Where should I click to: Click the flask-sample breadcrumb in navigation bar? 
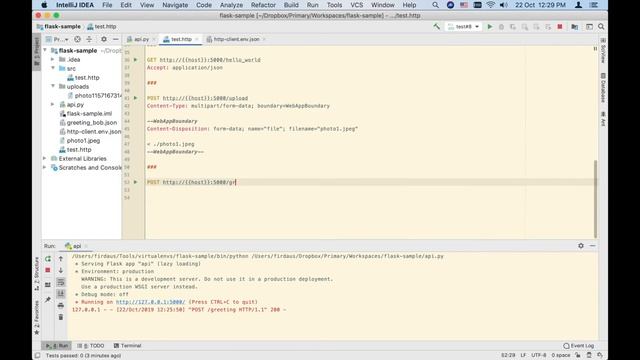(x=59, y=27)
